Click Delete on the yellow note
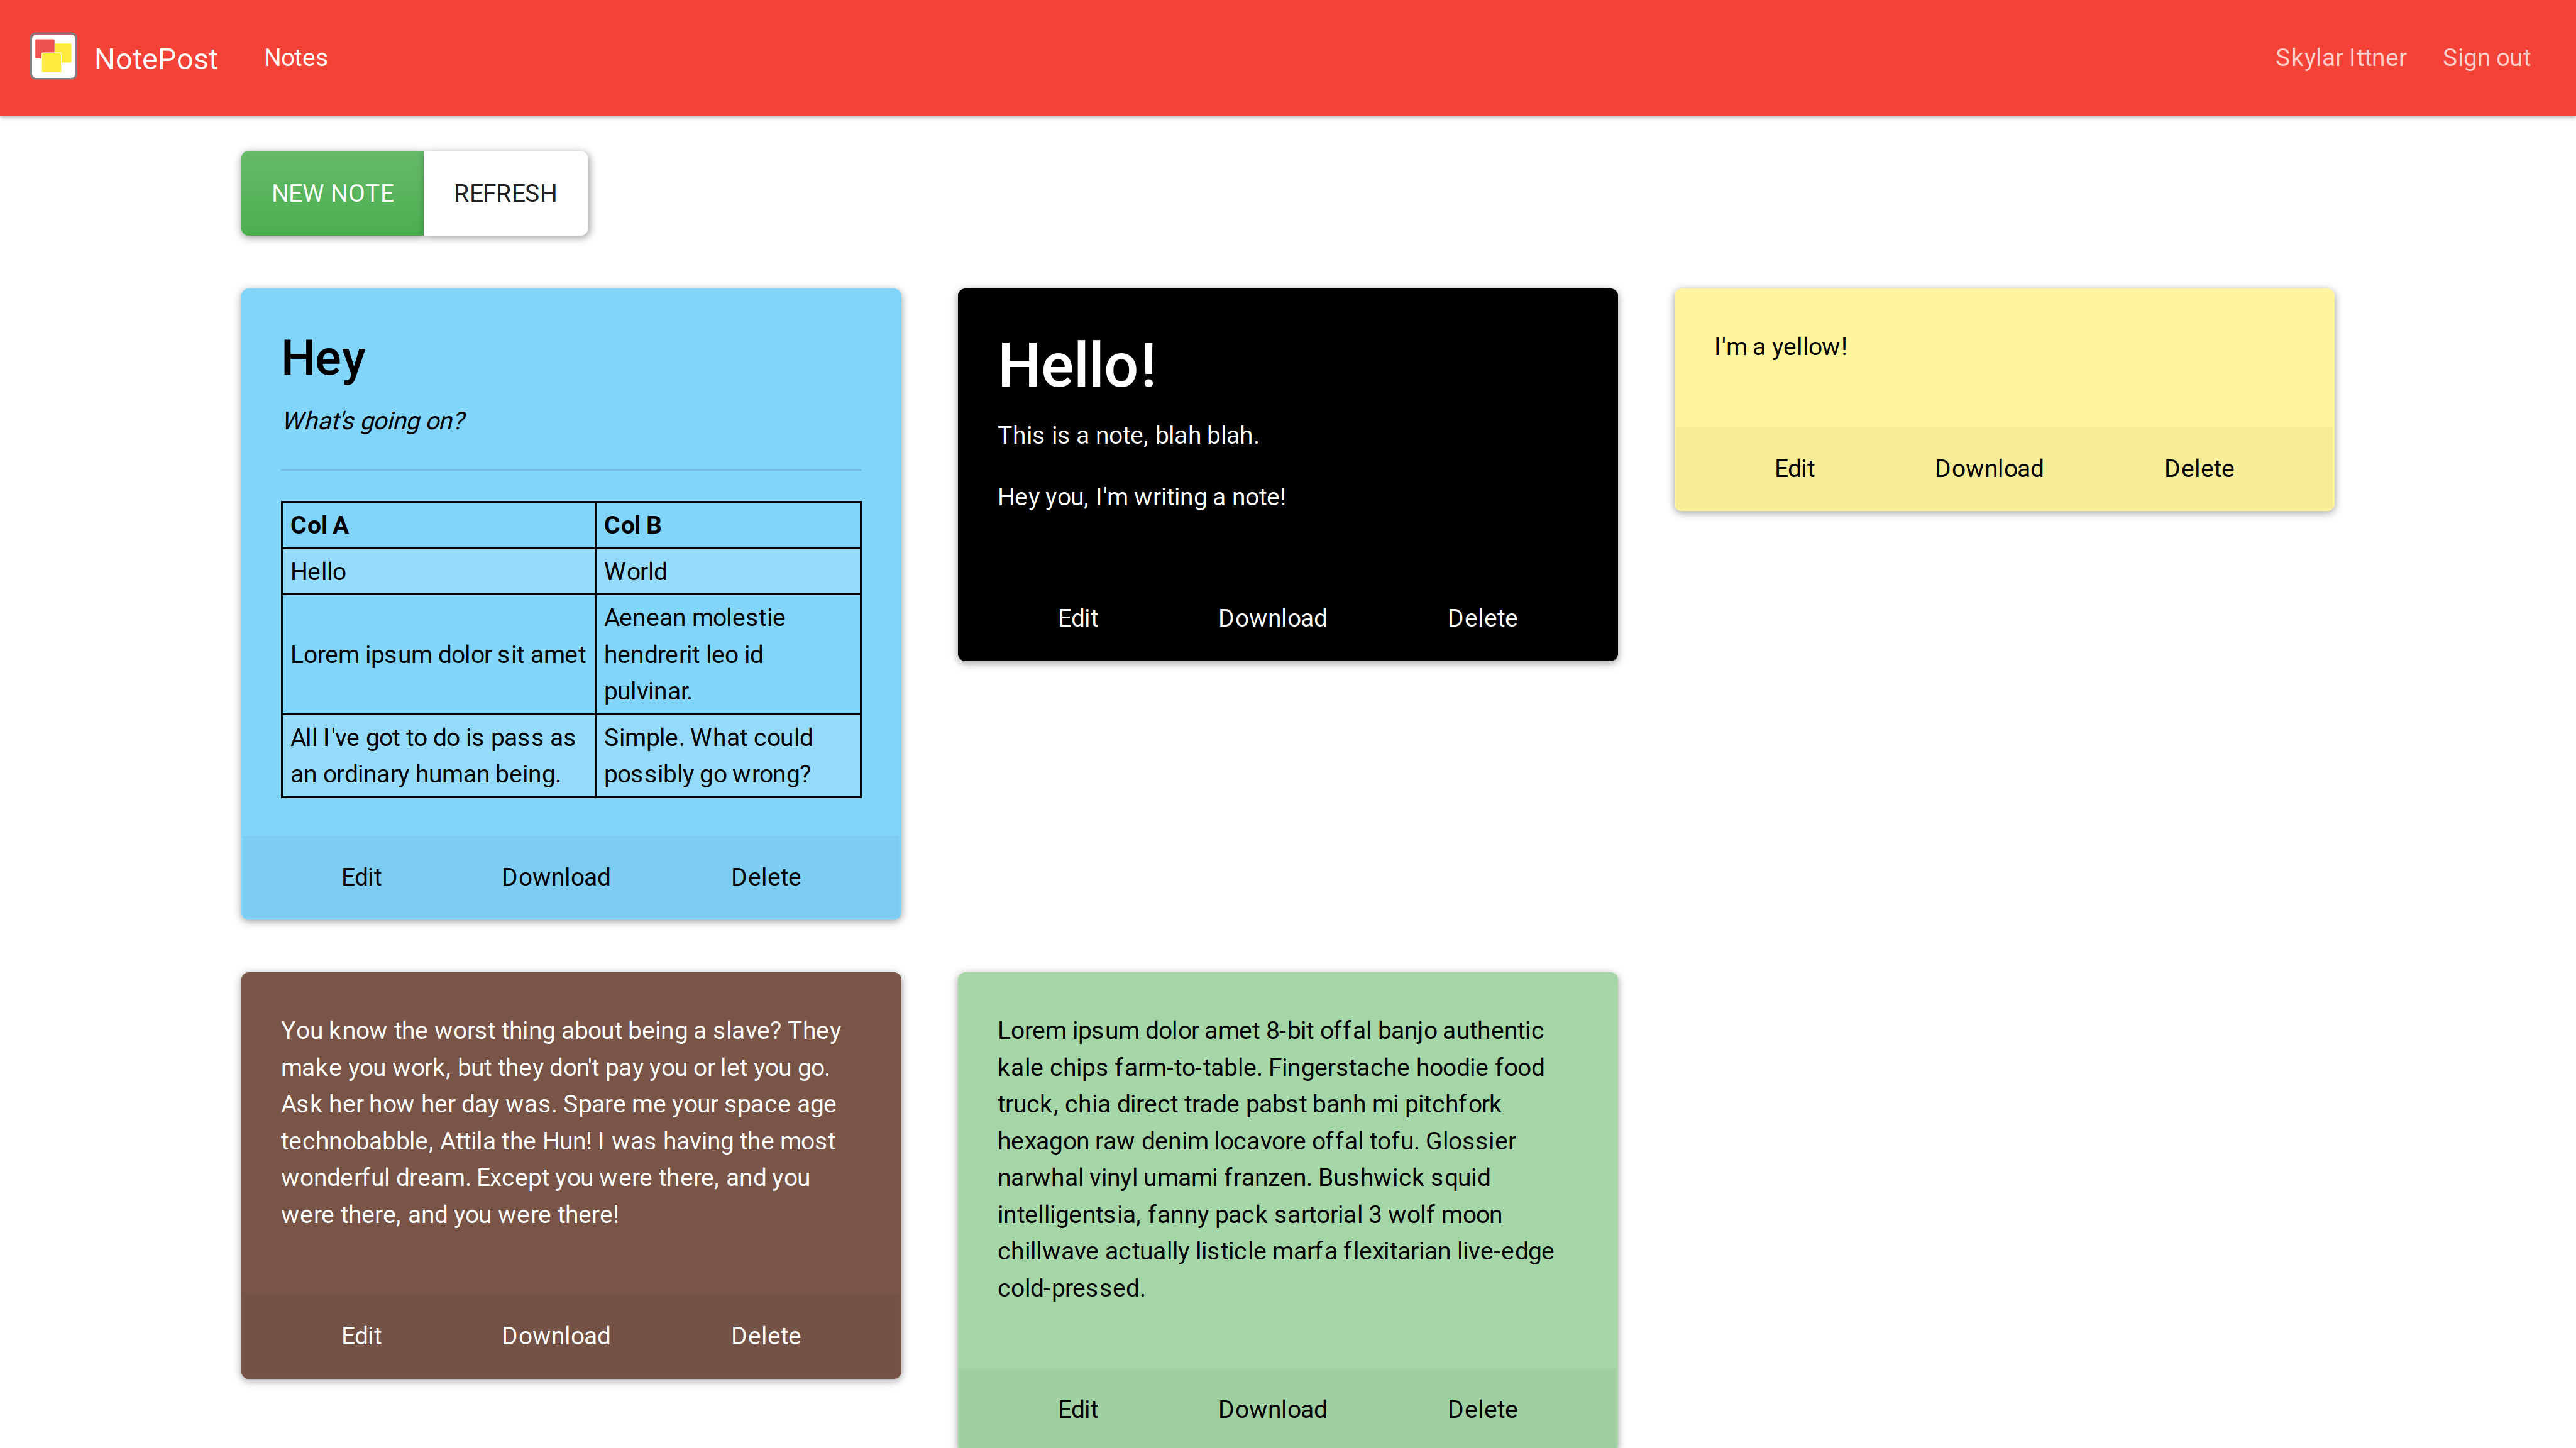 pyautogui.click(x=2199, y=468)
